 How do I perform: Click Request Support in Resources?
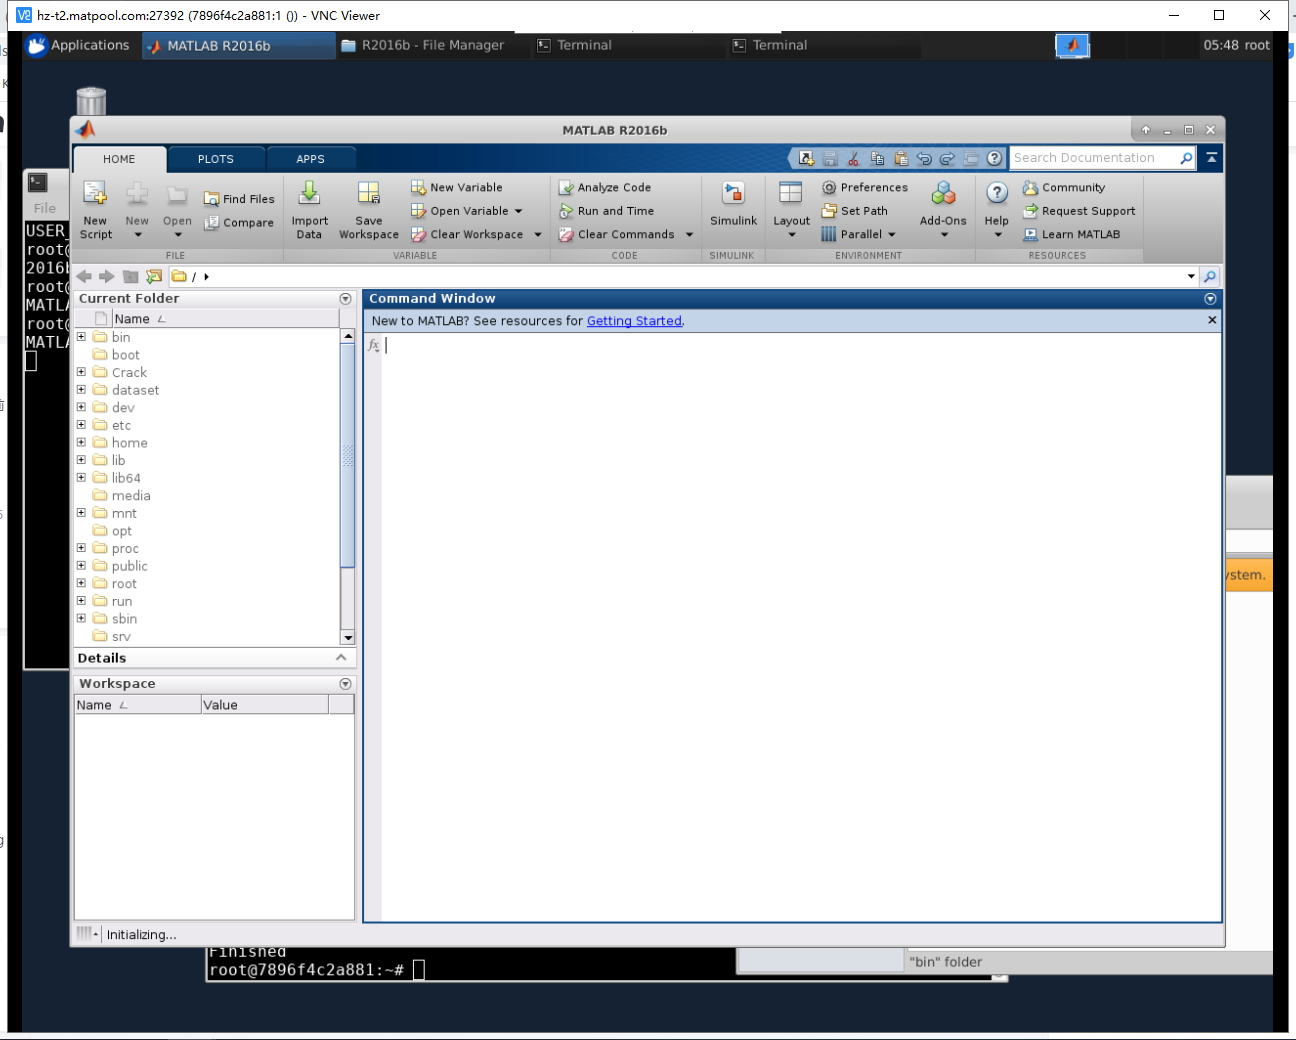point(1079,211)
